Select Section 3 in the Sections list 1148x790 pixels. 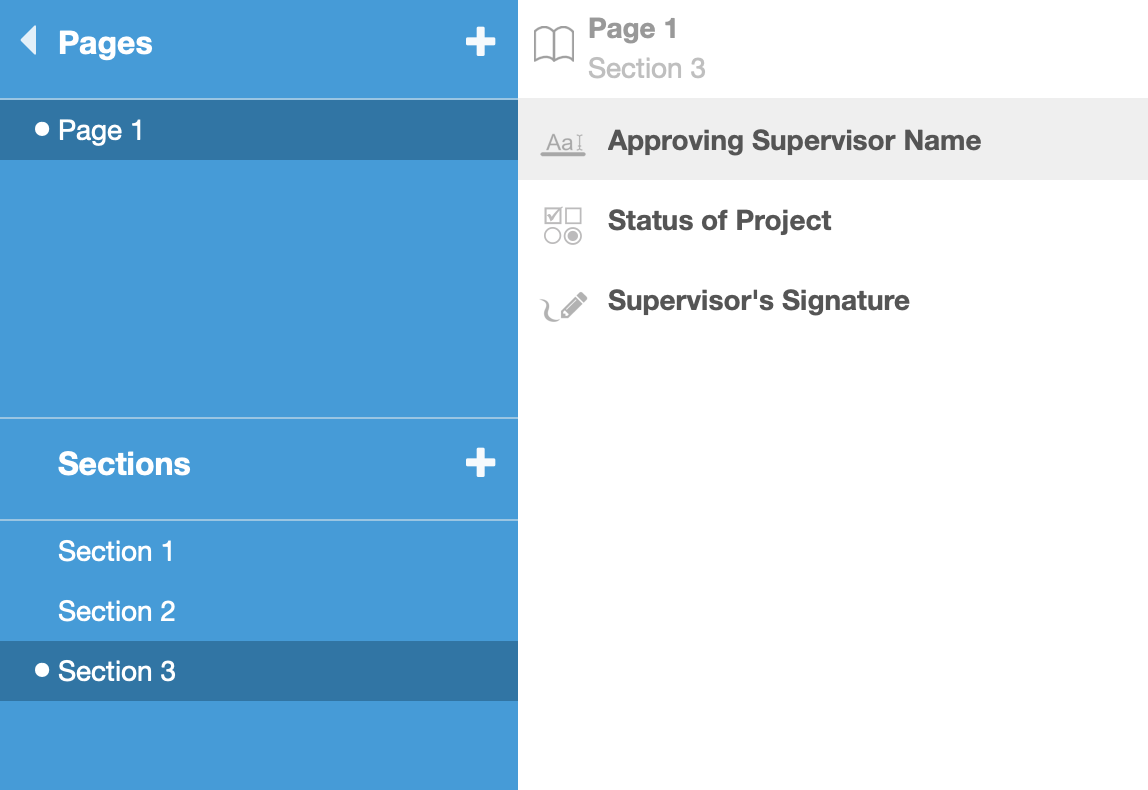(x=117, y=672)
